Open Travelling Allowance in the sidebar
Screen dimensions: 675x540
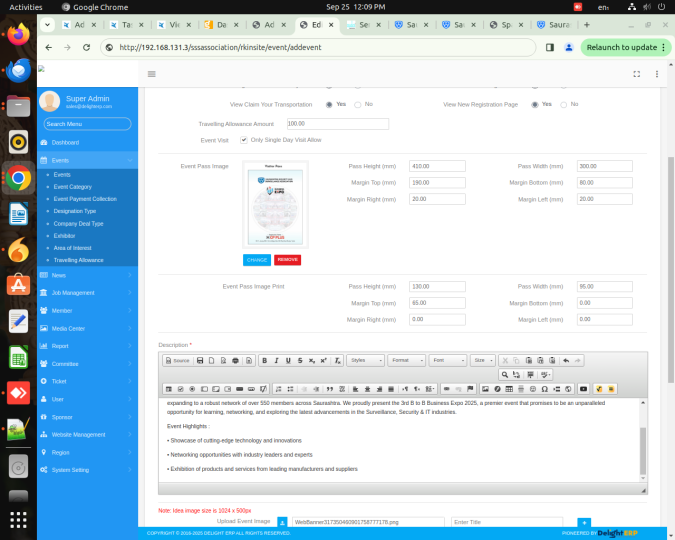80,260
